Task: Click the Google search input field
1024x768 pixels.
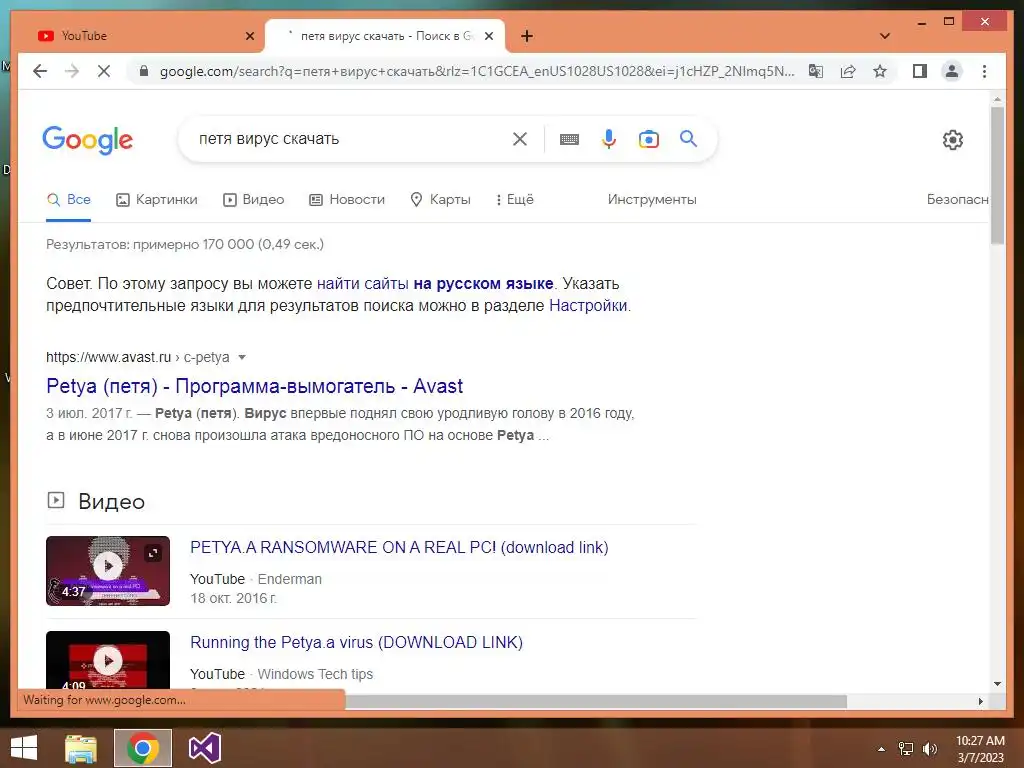Action: click(x=349, y=139)
